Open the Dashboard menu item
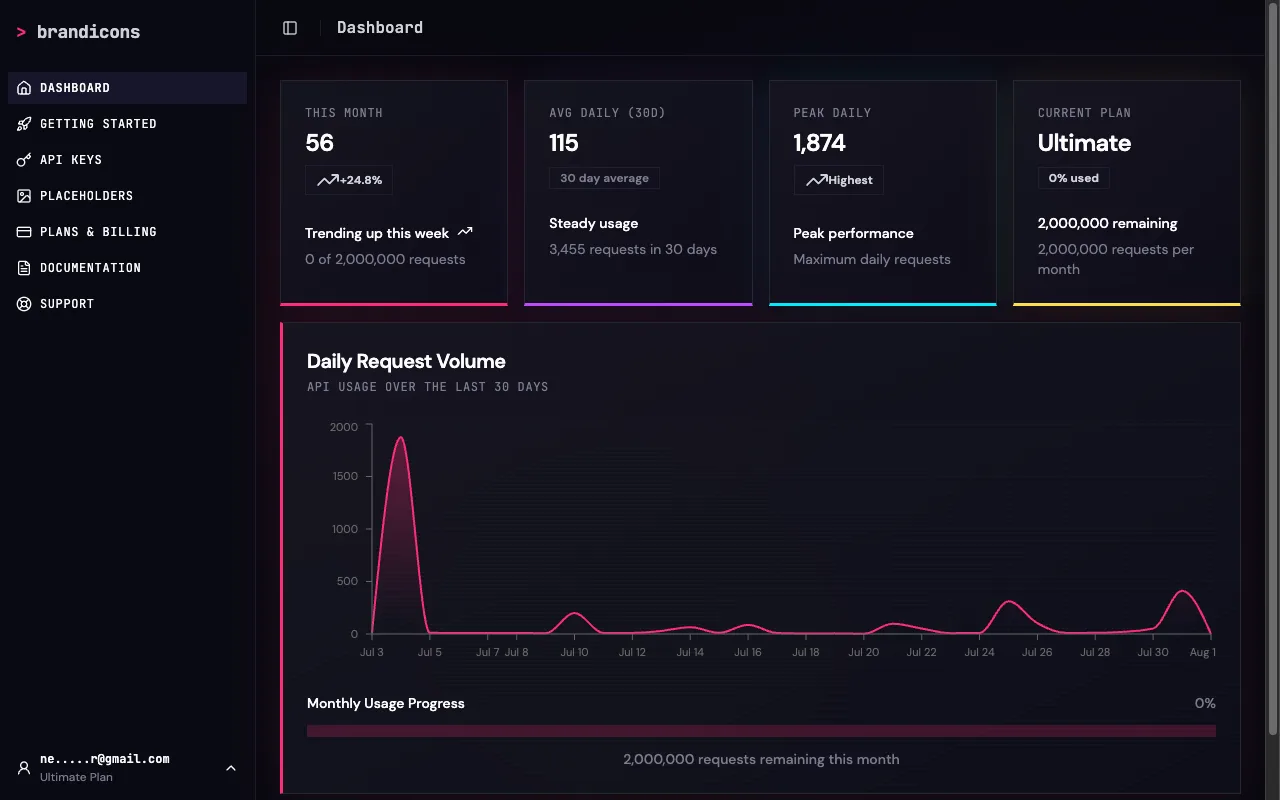Viewport: 1280px width, 800px height. pyautogui.click(x=127, y=88)
